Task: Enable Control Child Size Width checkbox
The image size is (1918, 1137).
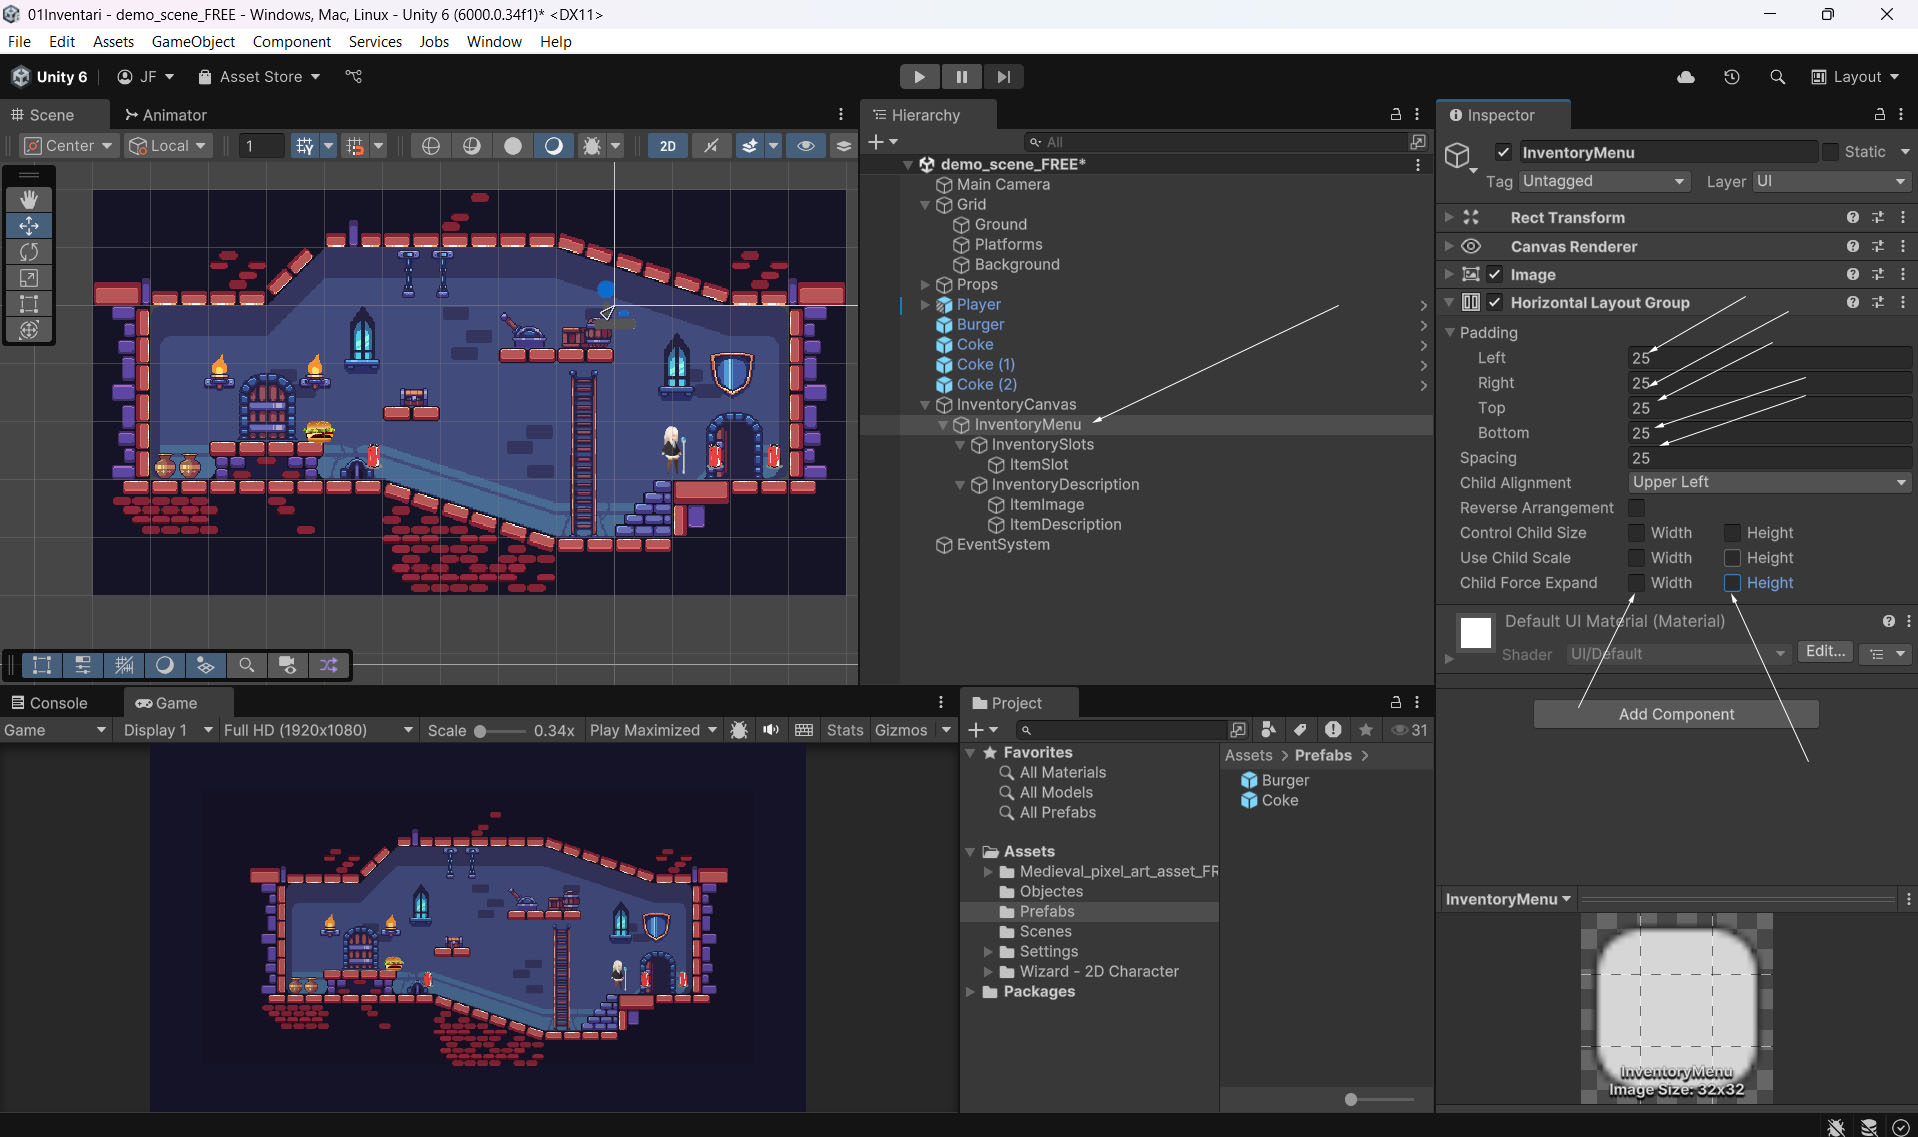Action: [1636, 533]
